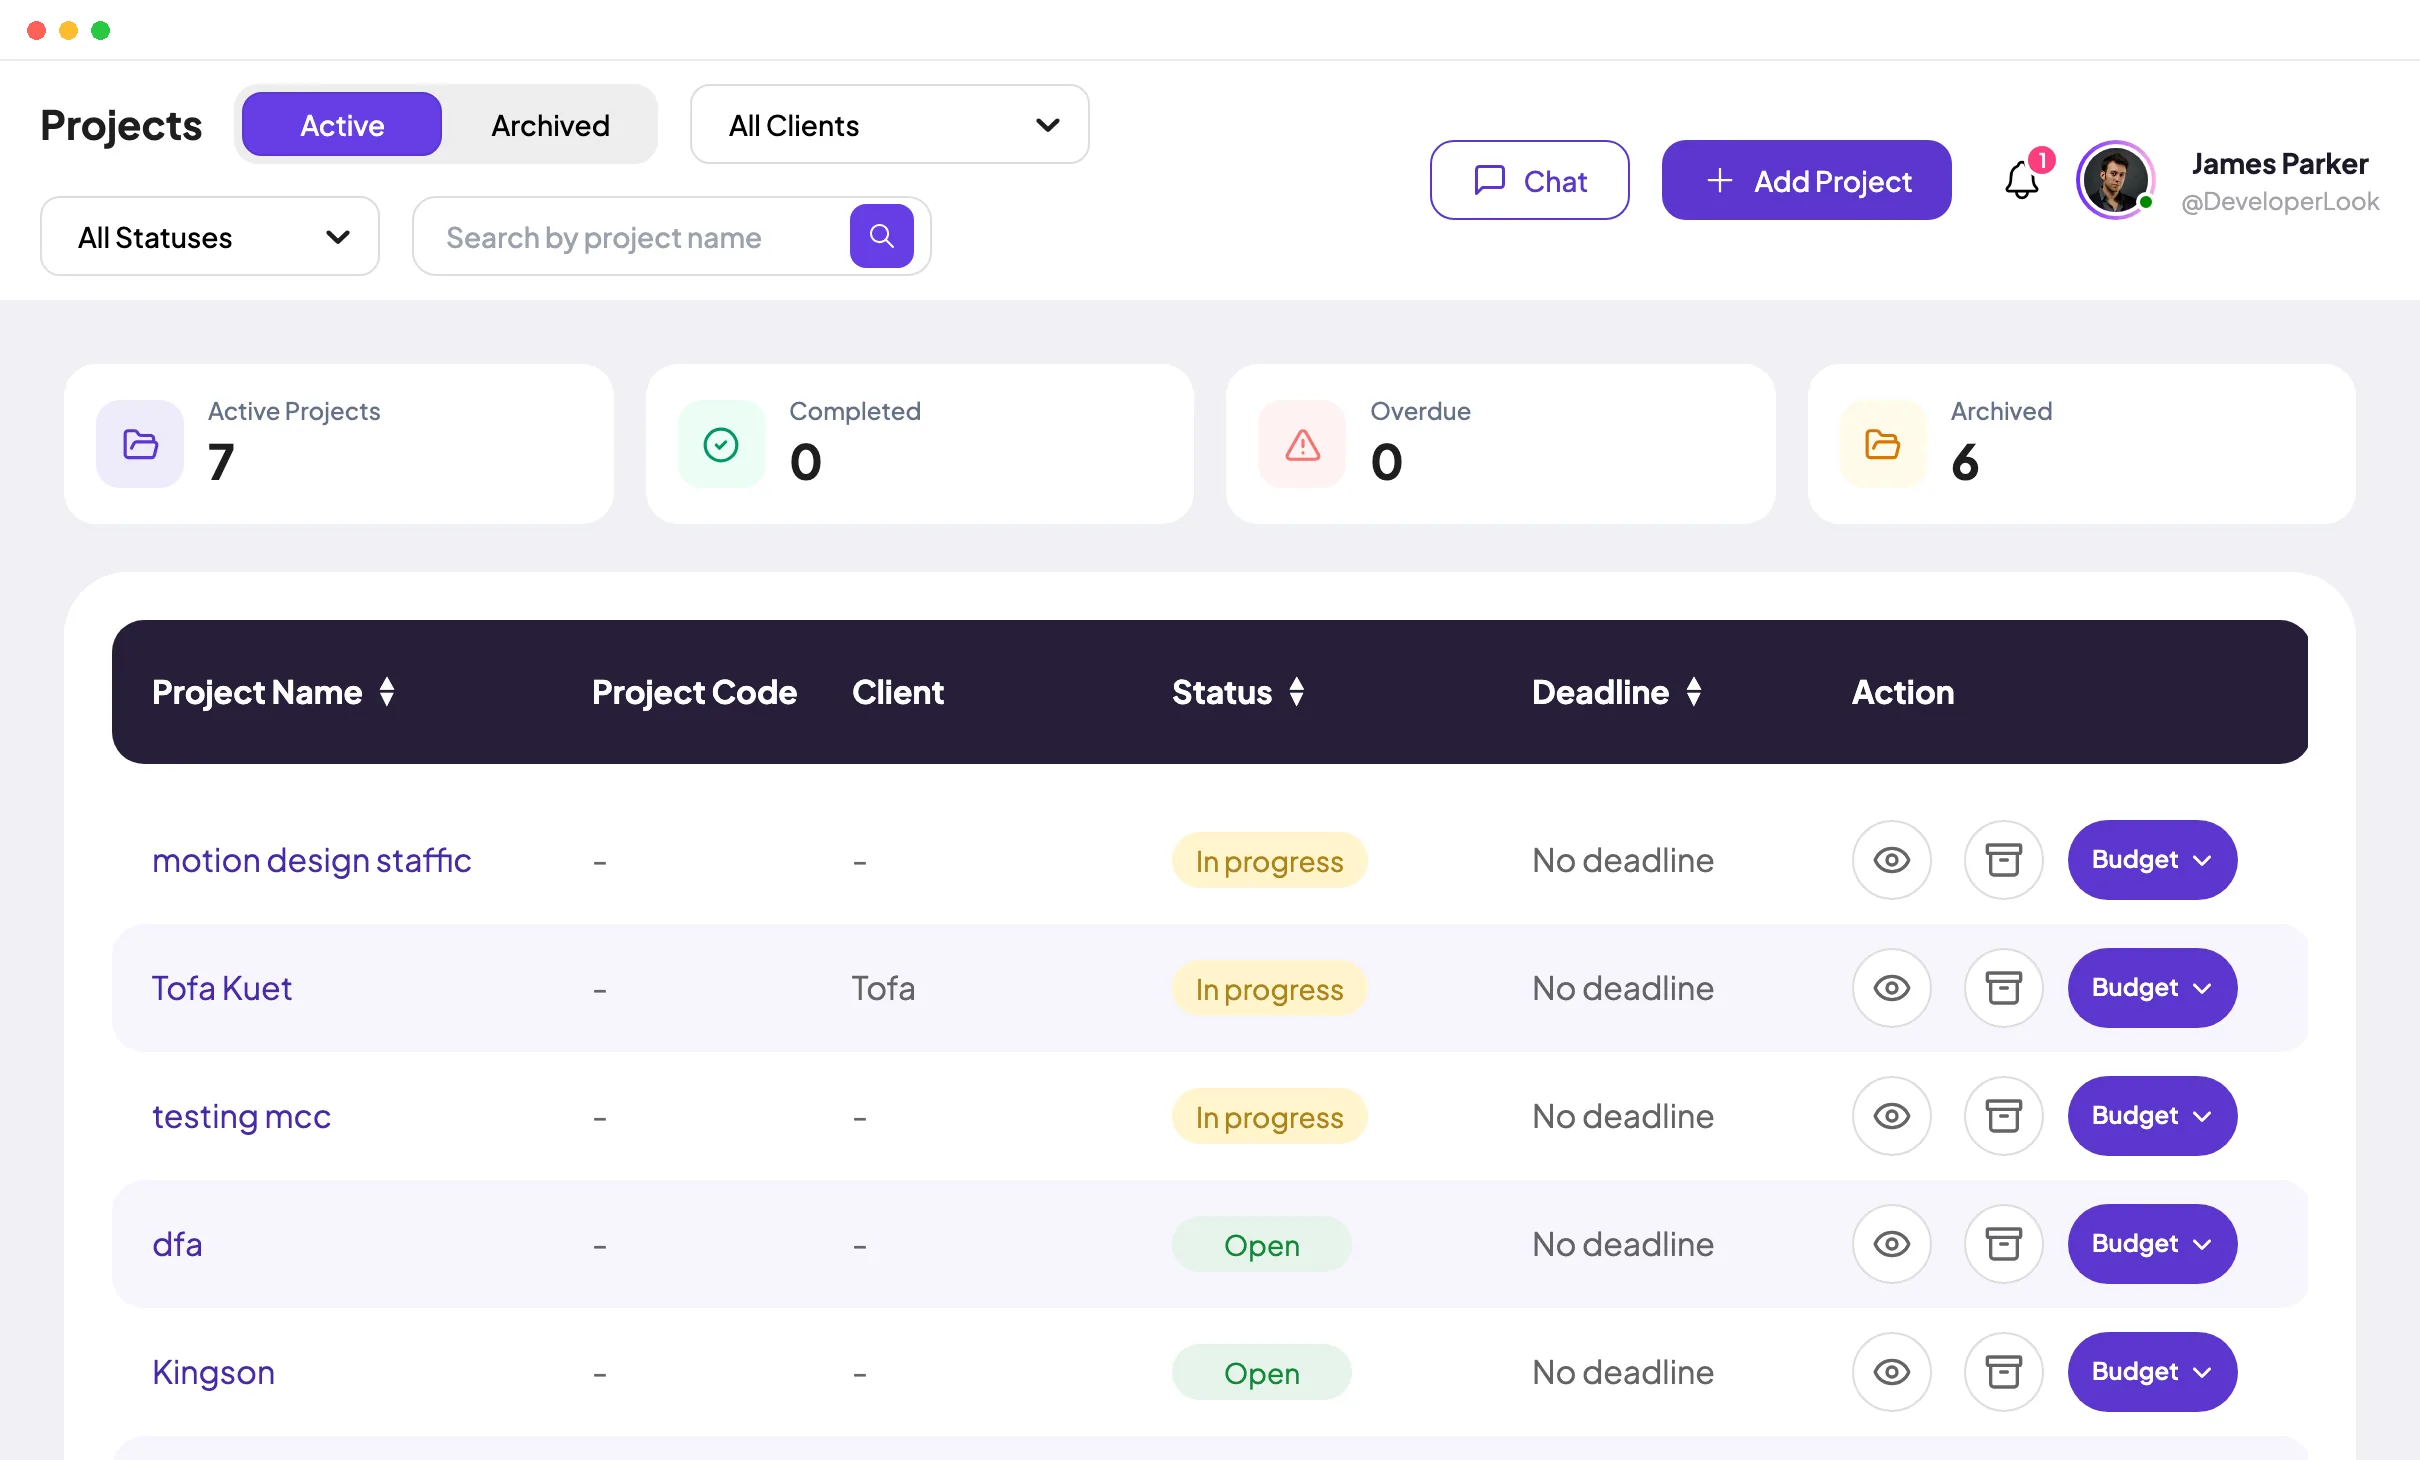Expand Budget menu for Tofa Kuet

[2152, 988]
